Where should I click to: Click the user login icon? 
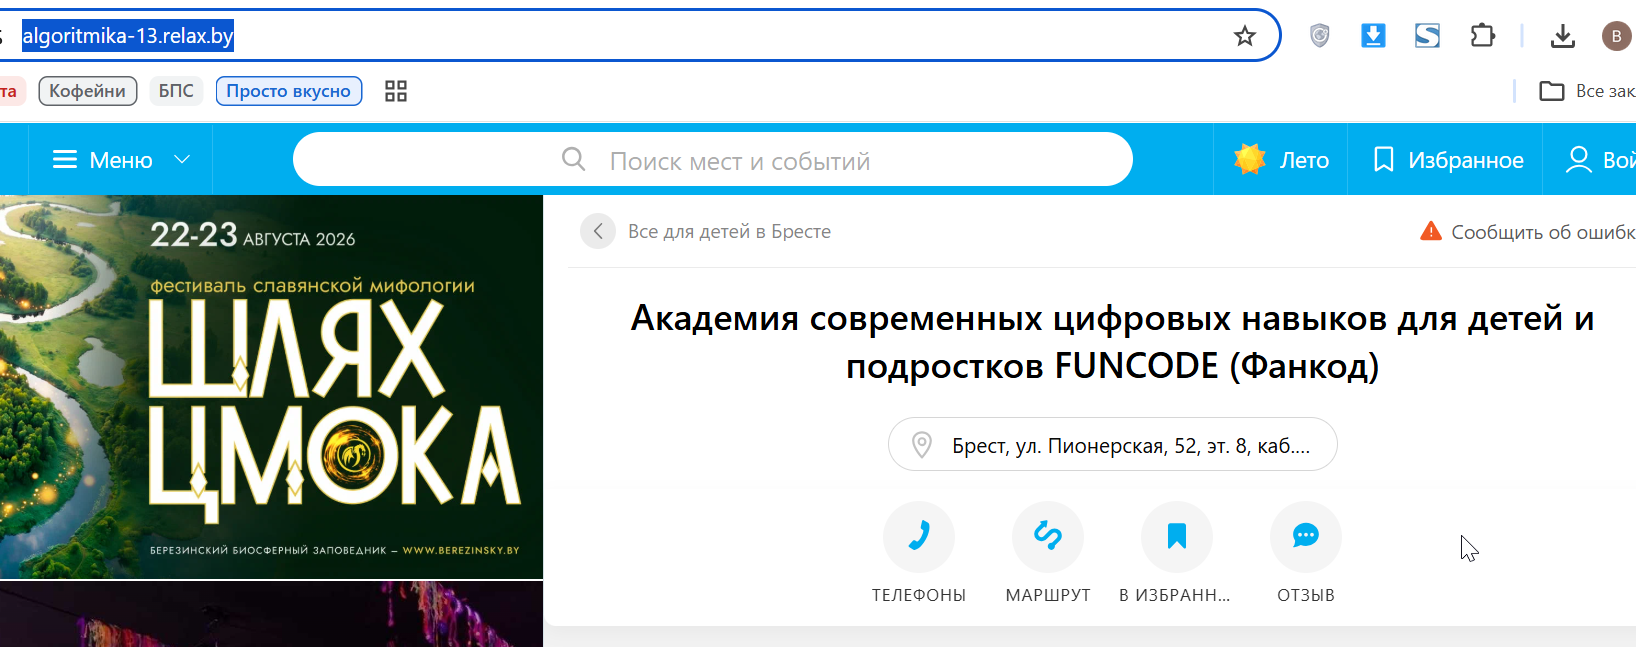coord(1579,160)
